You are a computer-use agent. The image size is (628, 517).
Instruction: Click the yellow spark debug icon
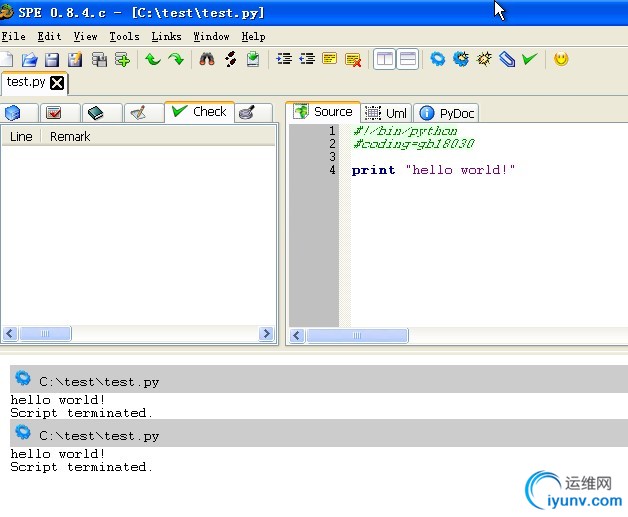click(x=484, y=59)
